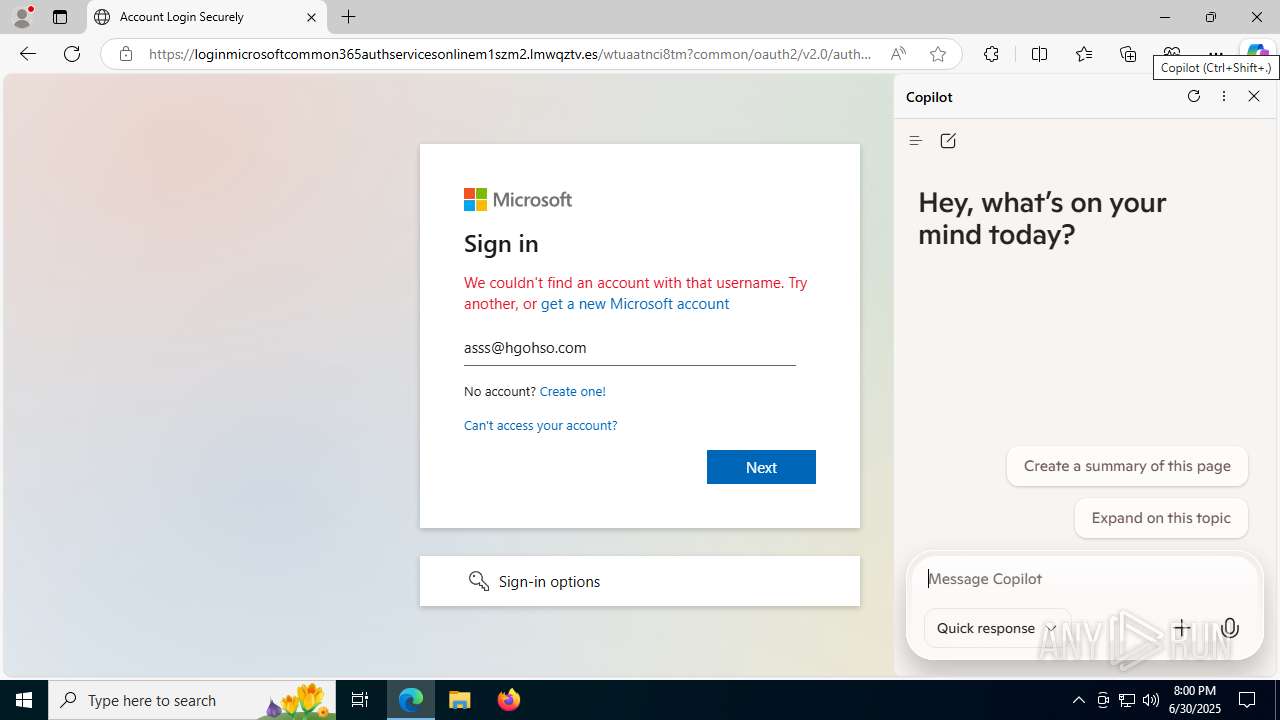Click the email field with asss@hgohso.com
1280x720 pixels.
pos(630,348)
